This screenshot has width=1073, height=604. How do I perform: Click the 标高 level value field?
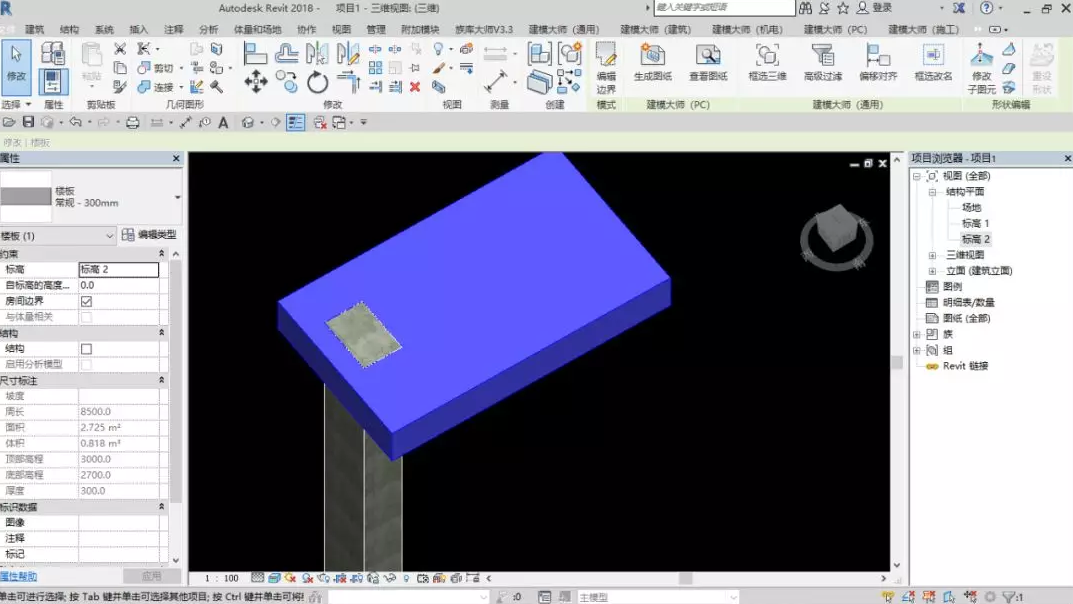(x=118, y=269)
